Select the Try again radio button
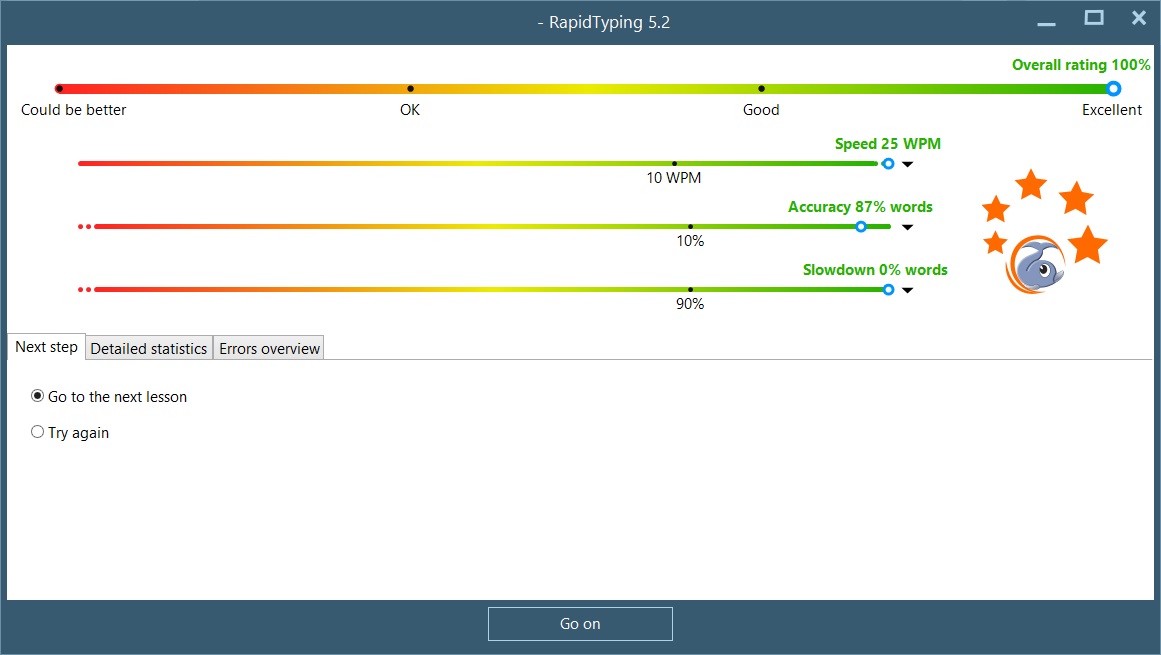 [x=38, y=432]
